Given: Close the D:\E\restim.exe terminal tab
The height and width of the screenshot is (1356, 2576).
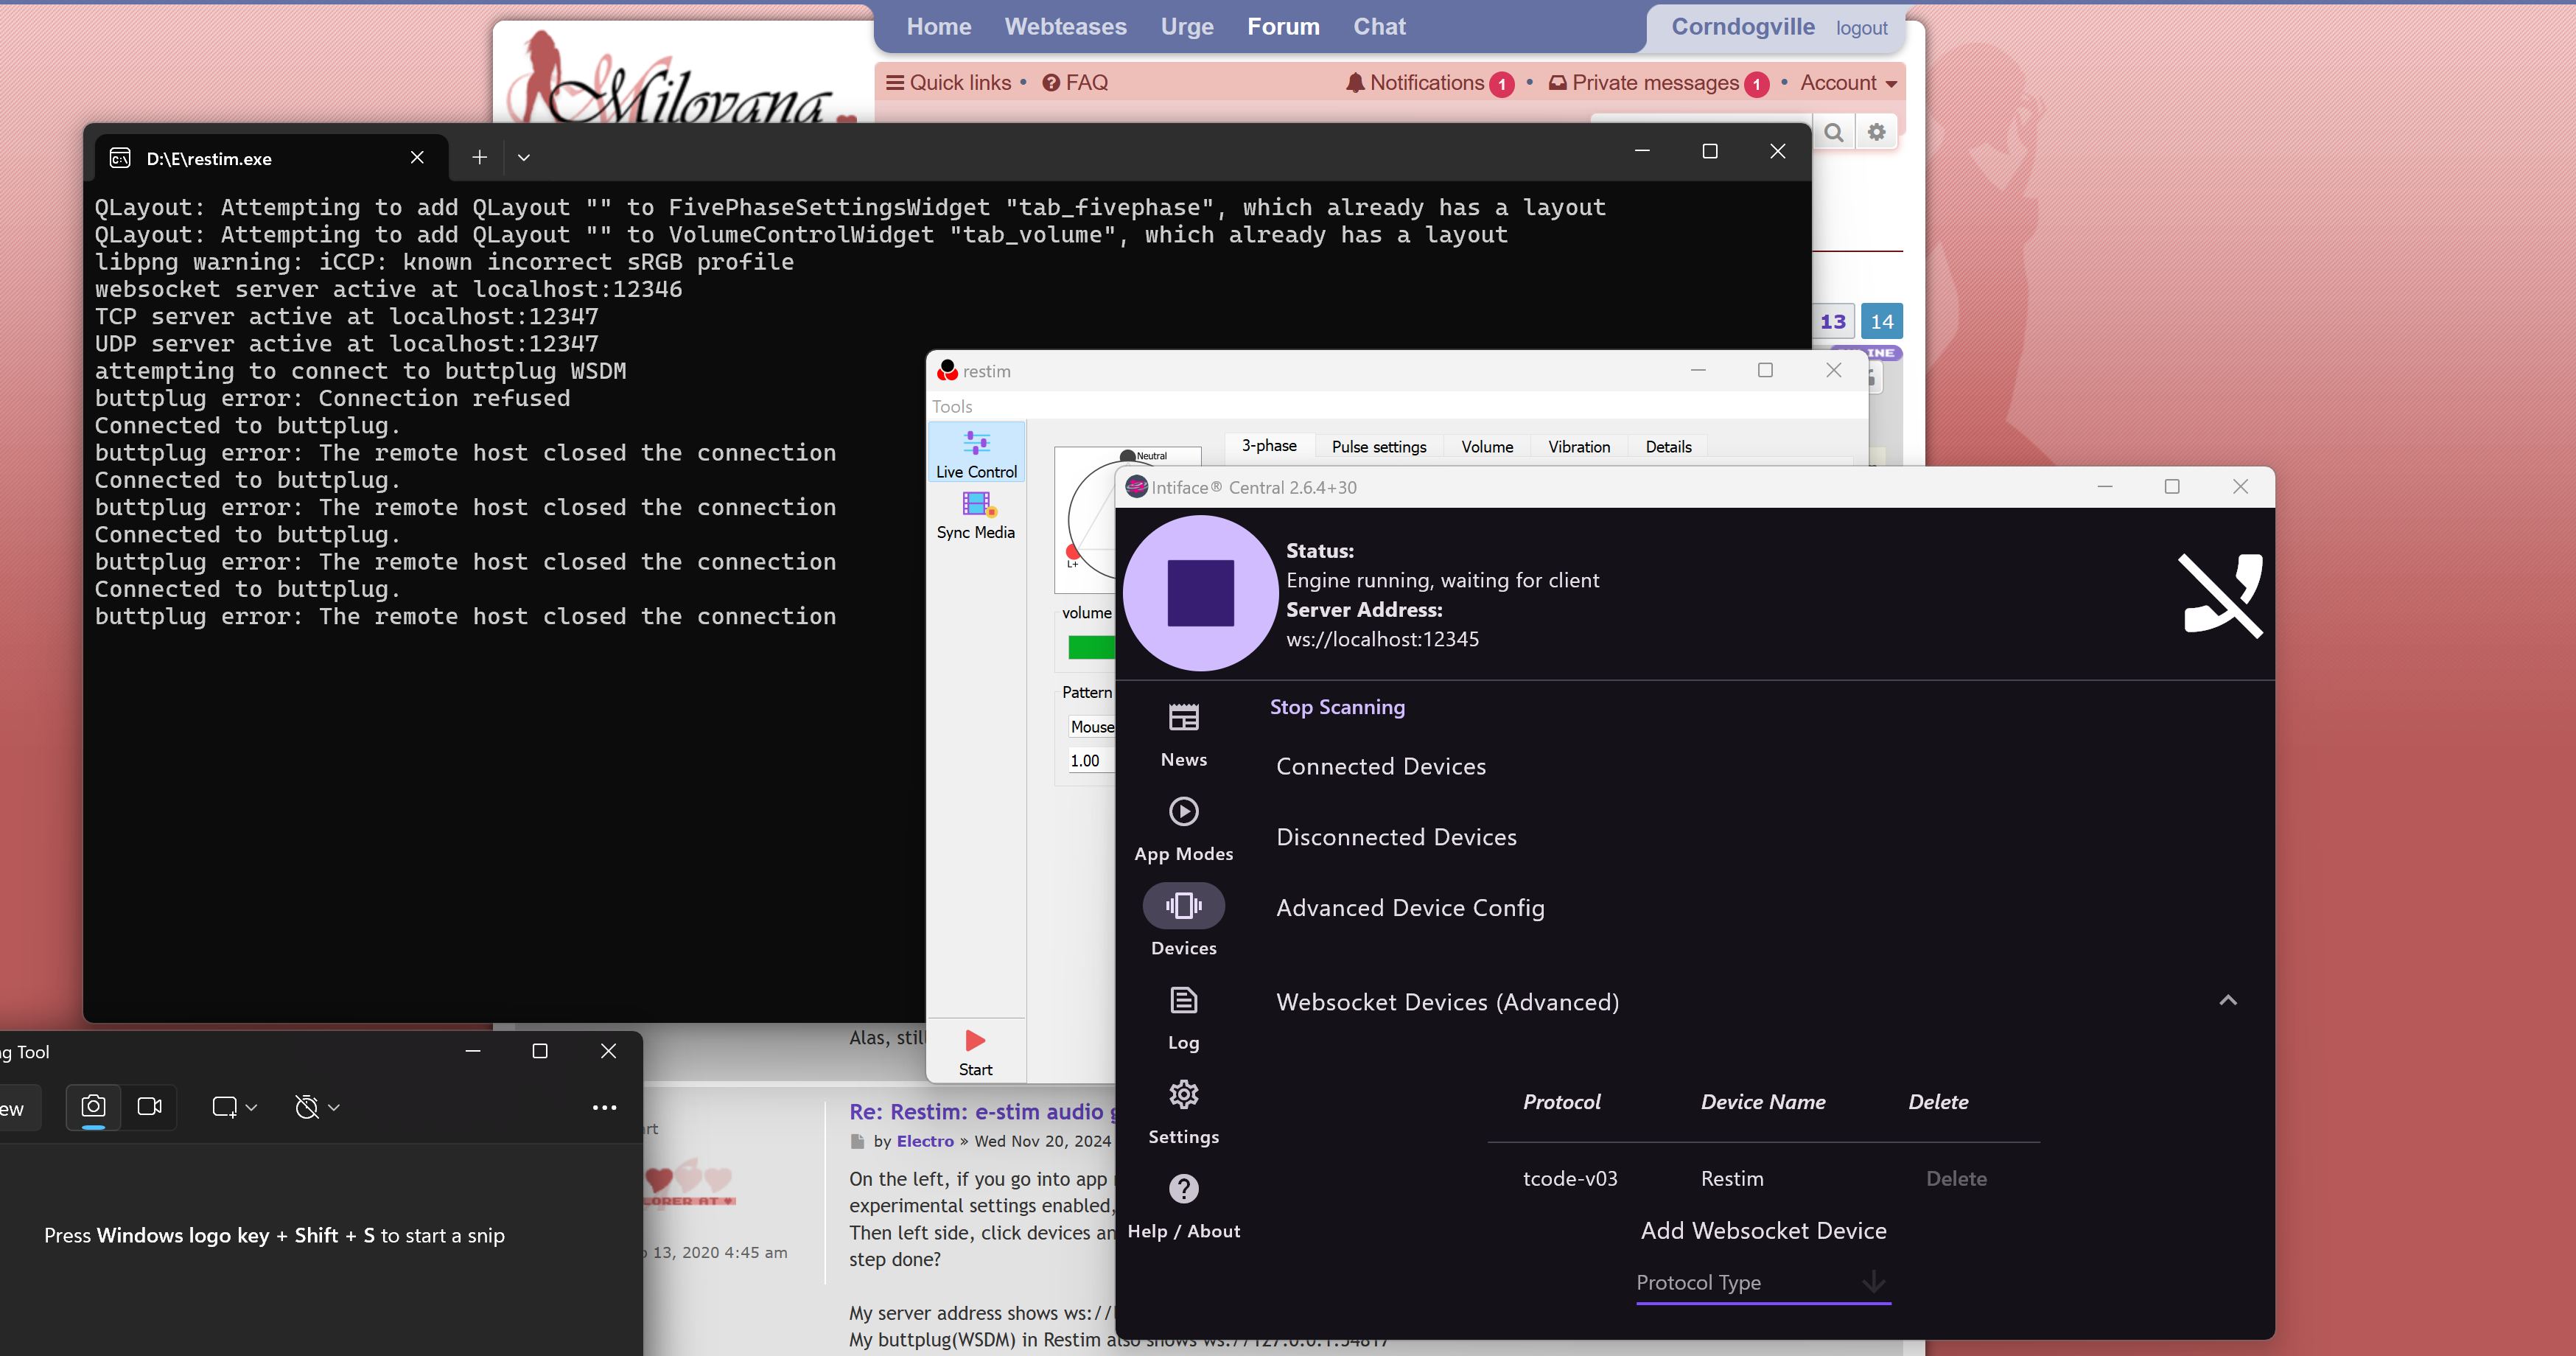Looking at the screenshot, I should tap(417, 157).
